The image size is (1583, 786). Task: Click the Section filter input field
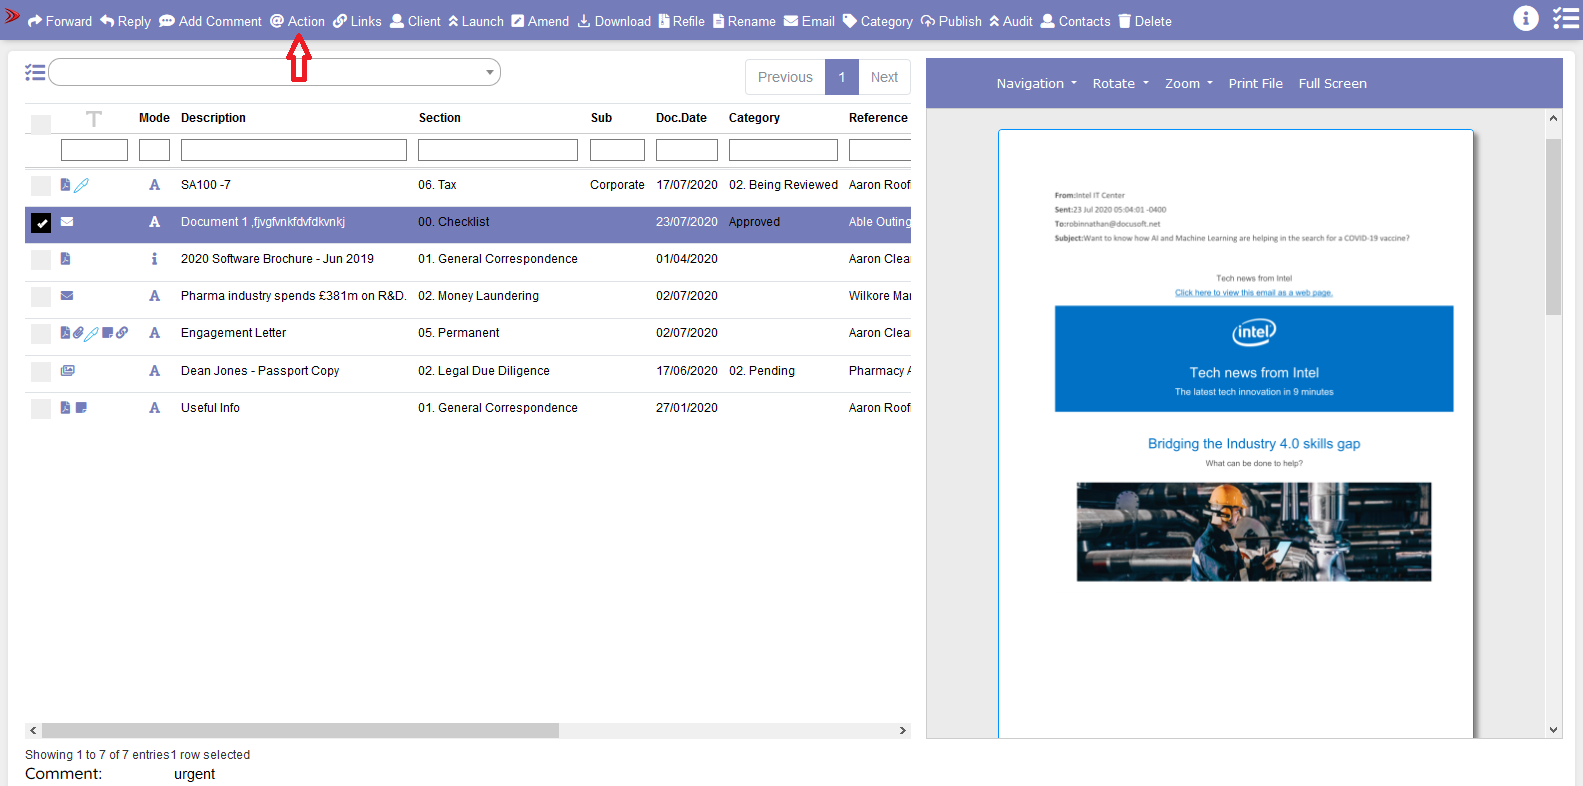point(498,150)
